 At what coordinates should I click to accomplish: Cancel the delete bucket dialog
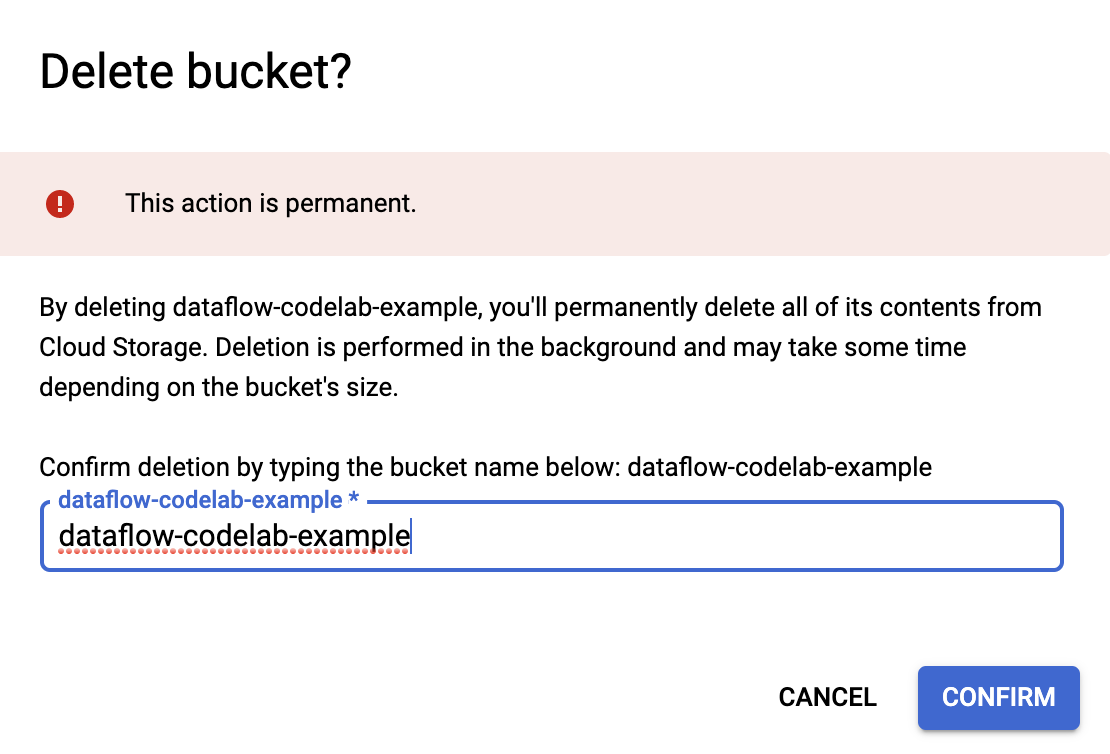point(827,697)
